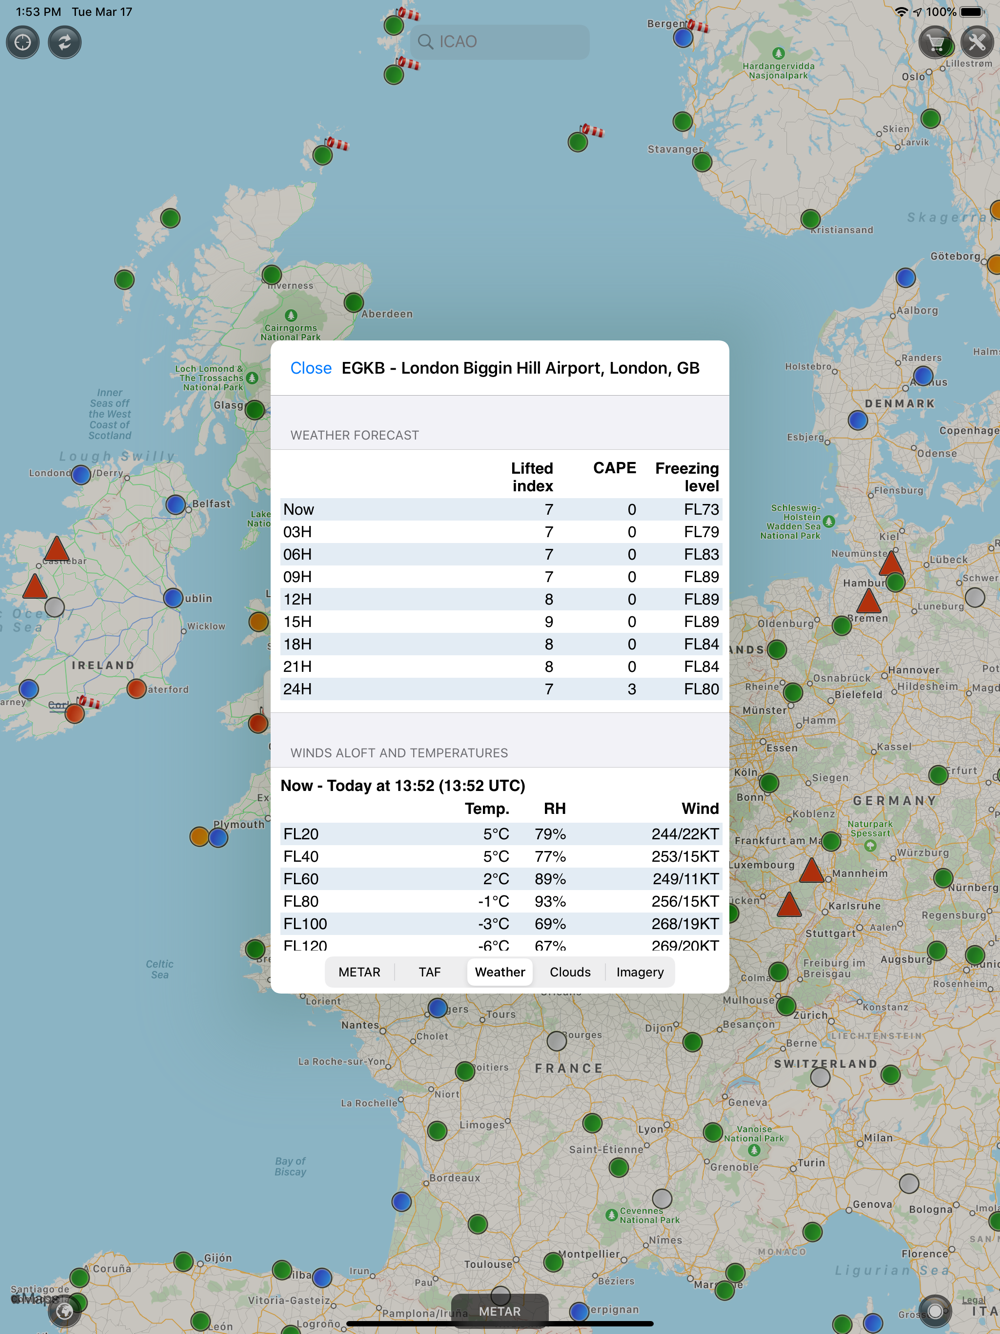Open the Clouds tab
The width and height of the screenshot is (1000, 1334).
[x=570, y=972]
